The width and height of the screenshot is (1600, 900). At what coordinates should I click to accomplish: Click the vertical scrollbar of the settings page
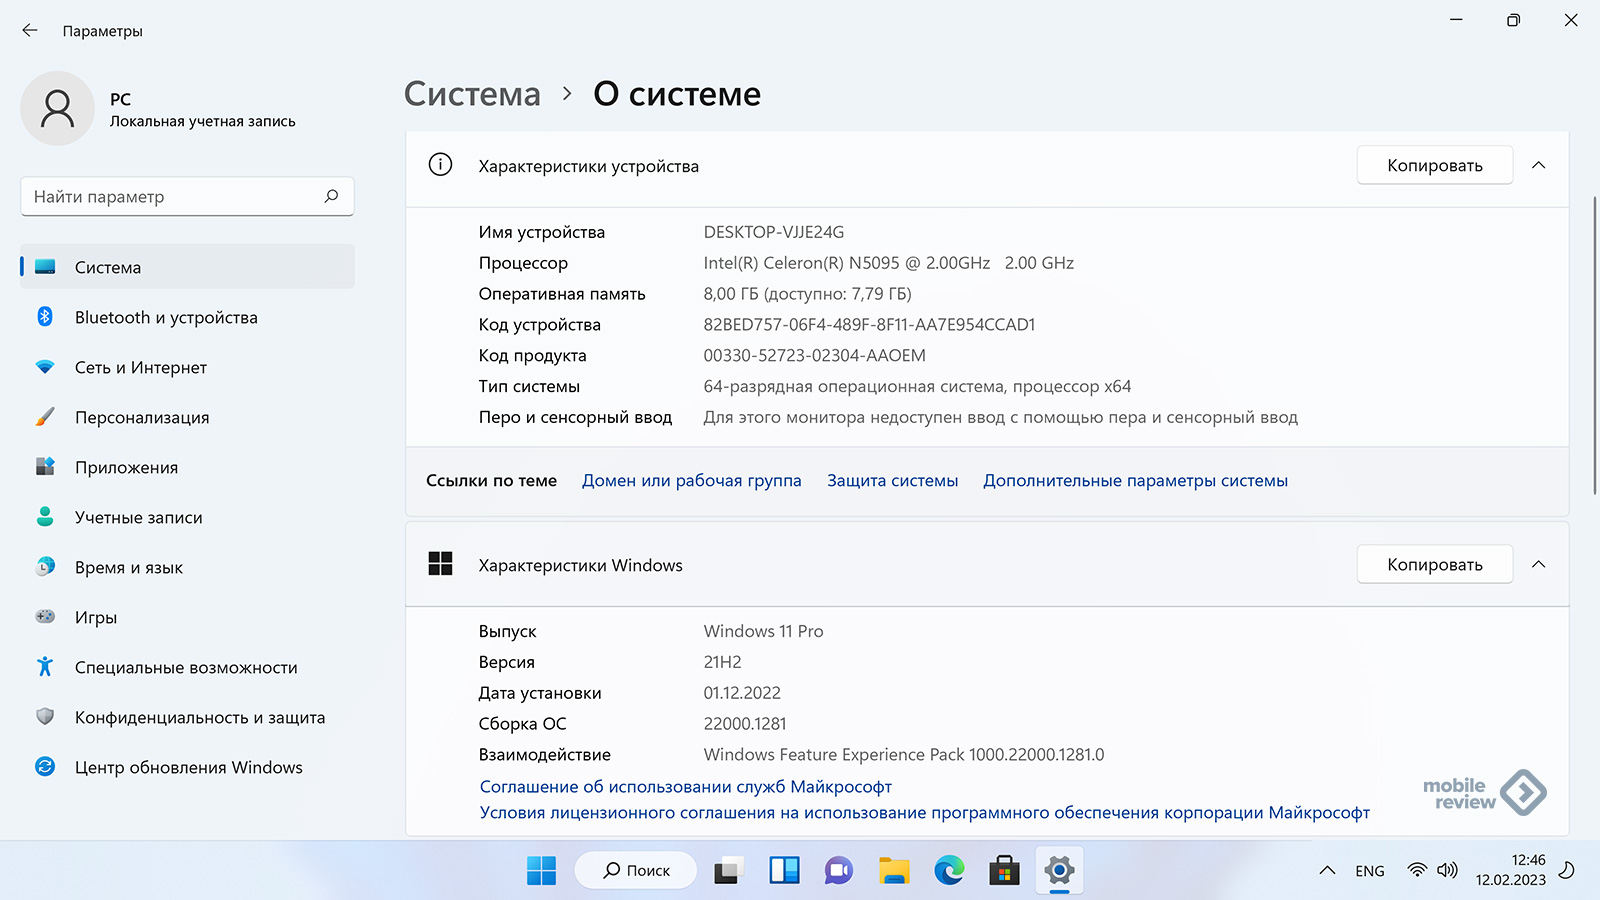tap(1595, 345)
